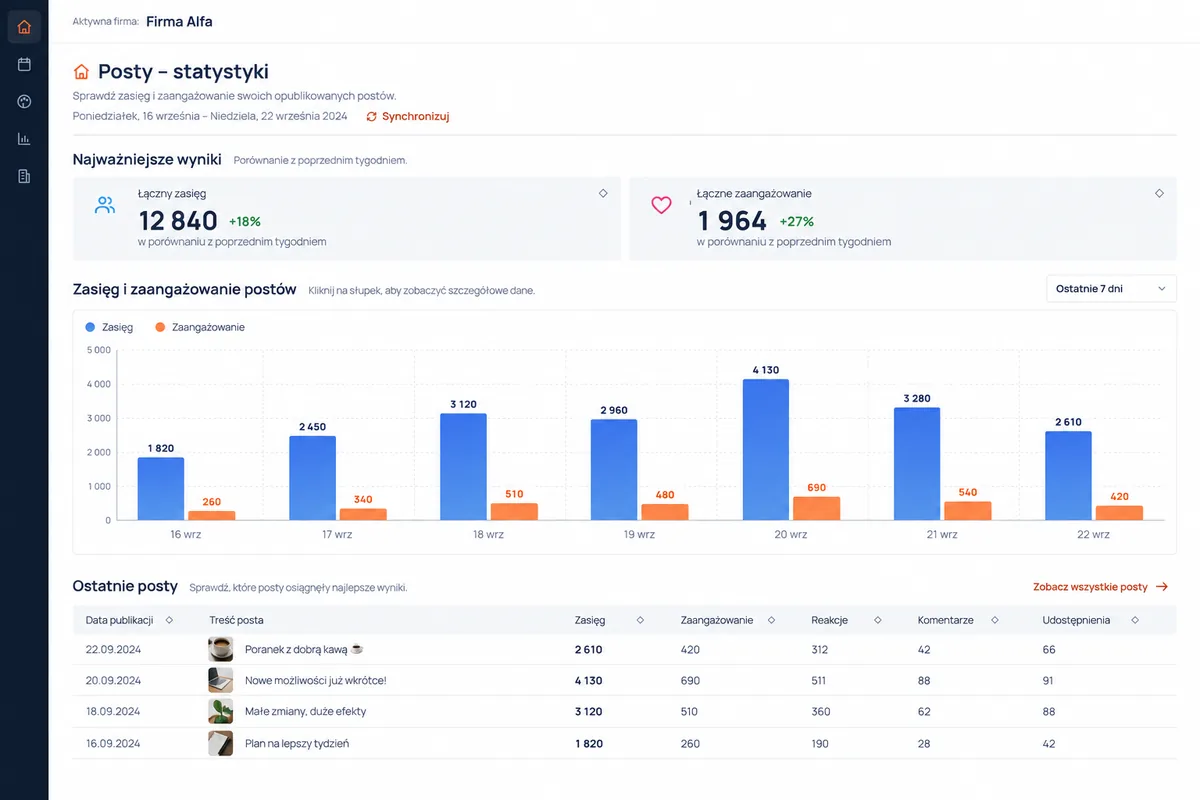Viewport: 1200px width, 800px height.
Task: Click date 20.09.2024 in table
Action: tap(113, 681)
